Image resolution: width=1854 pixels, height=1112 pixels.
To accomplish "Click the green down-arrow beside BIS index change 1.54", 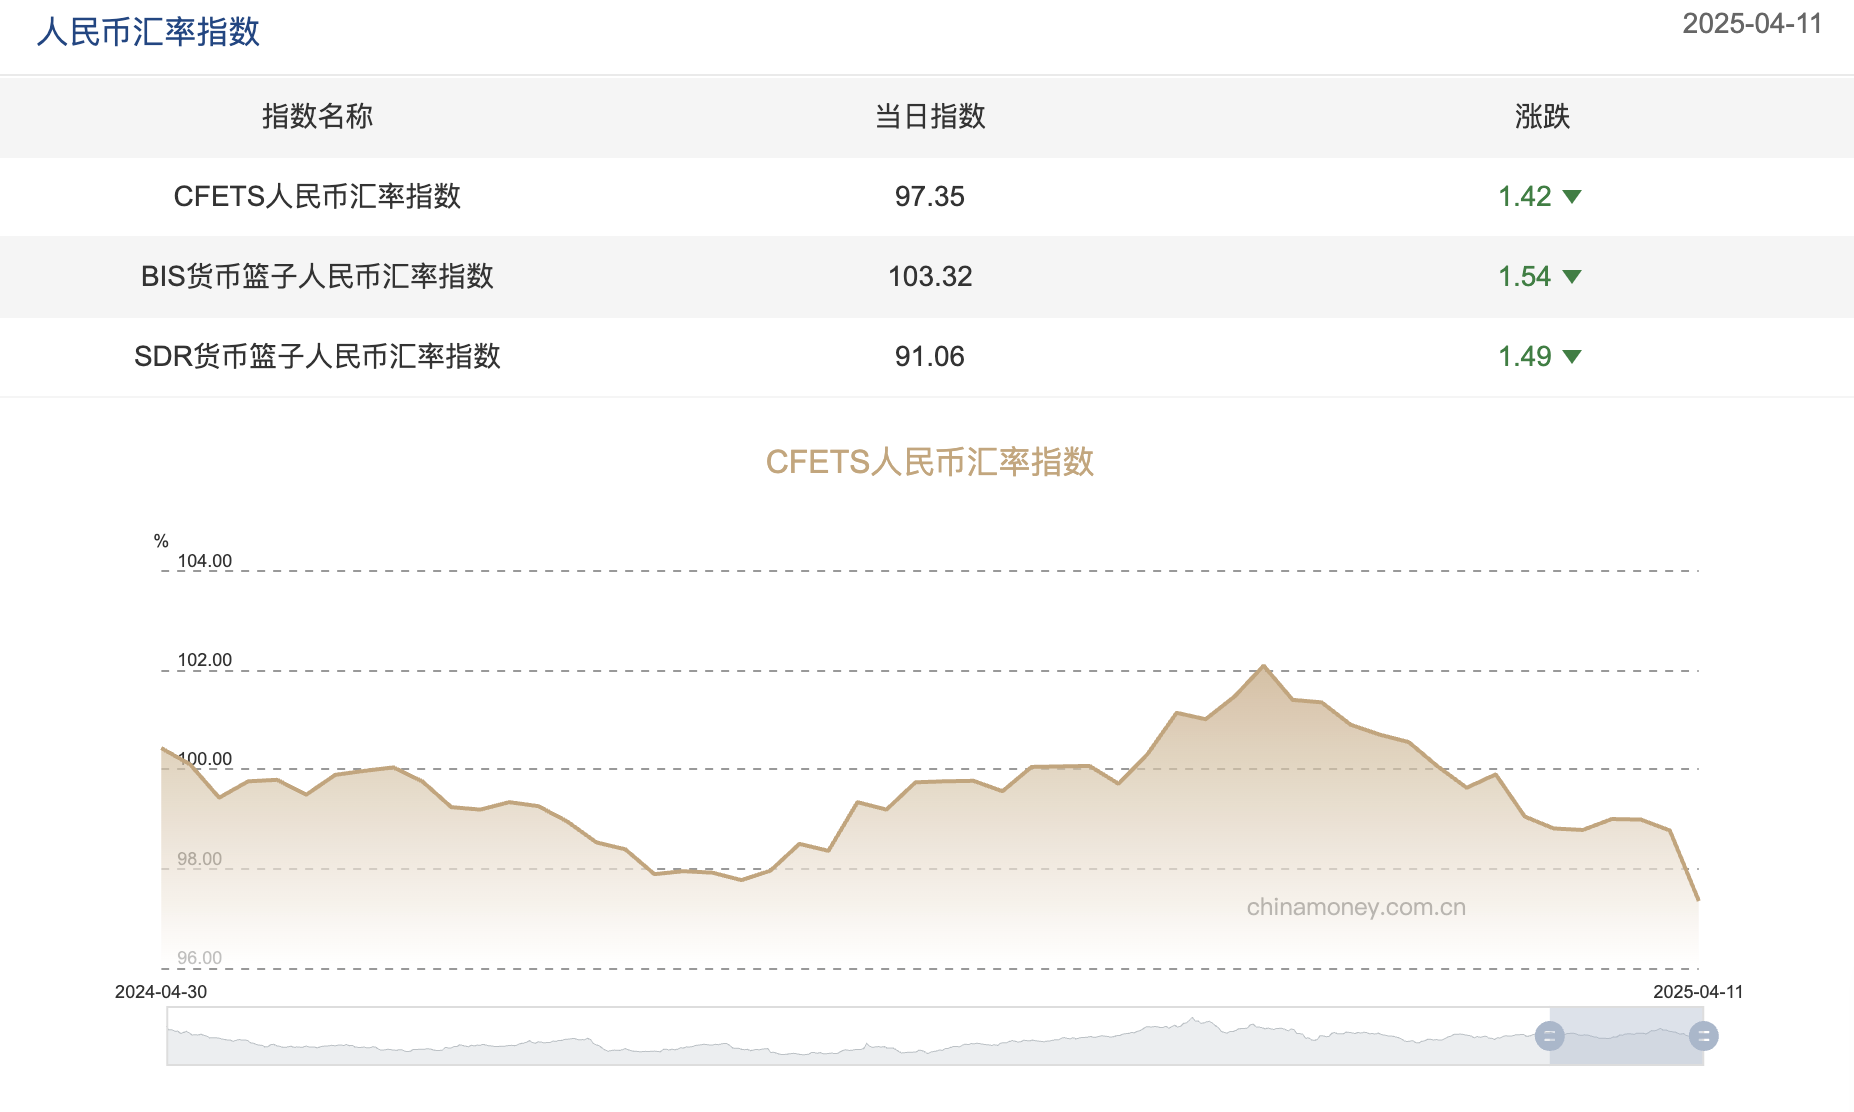I will (1573, 277).
